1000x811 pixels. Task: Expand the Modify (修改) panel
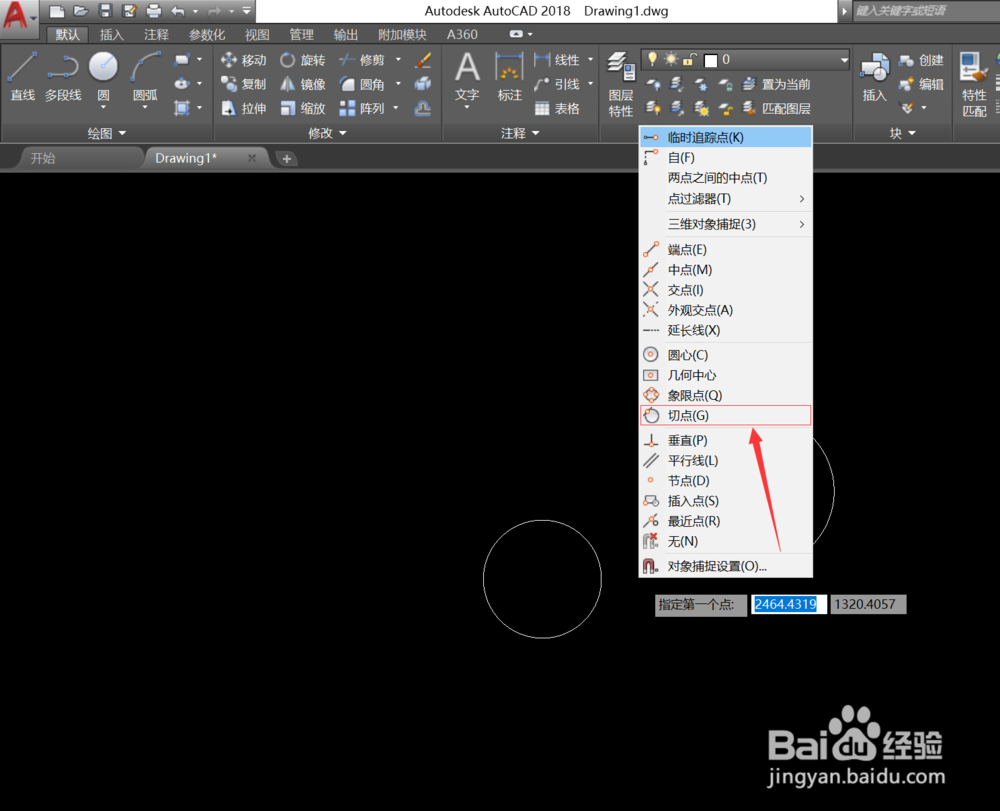pos(327,133)
